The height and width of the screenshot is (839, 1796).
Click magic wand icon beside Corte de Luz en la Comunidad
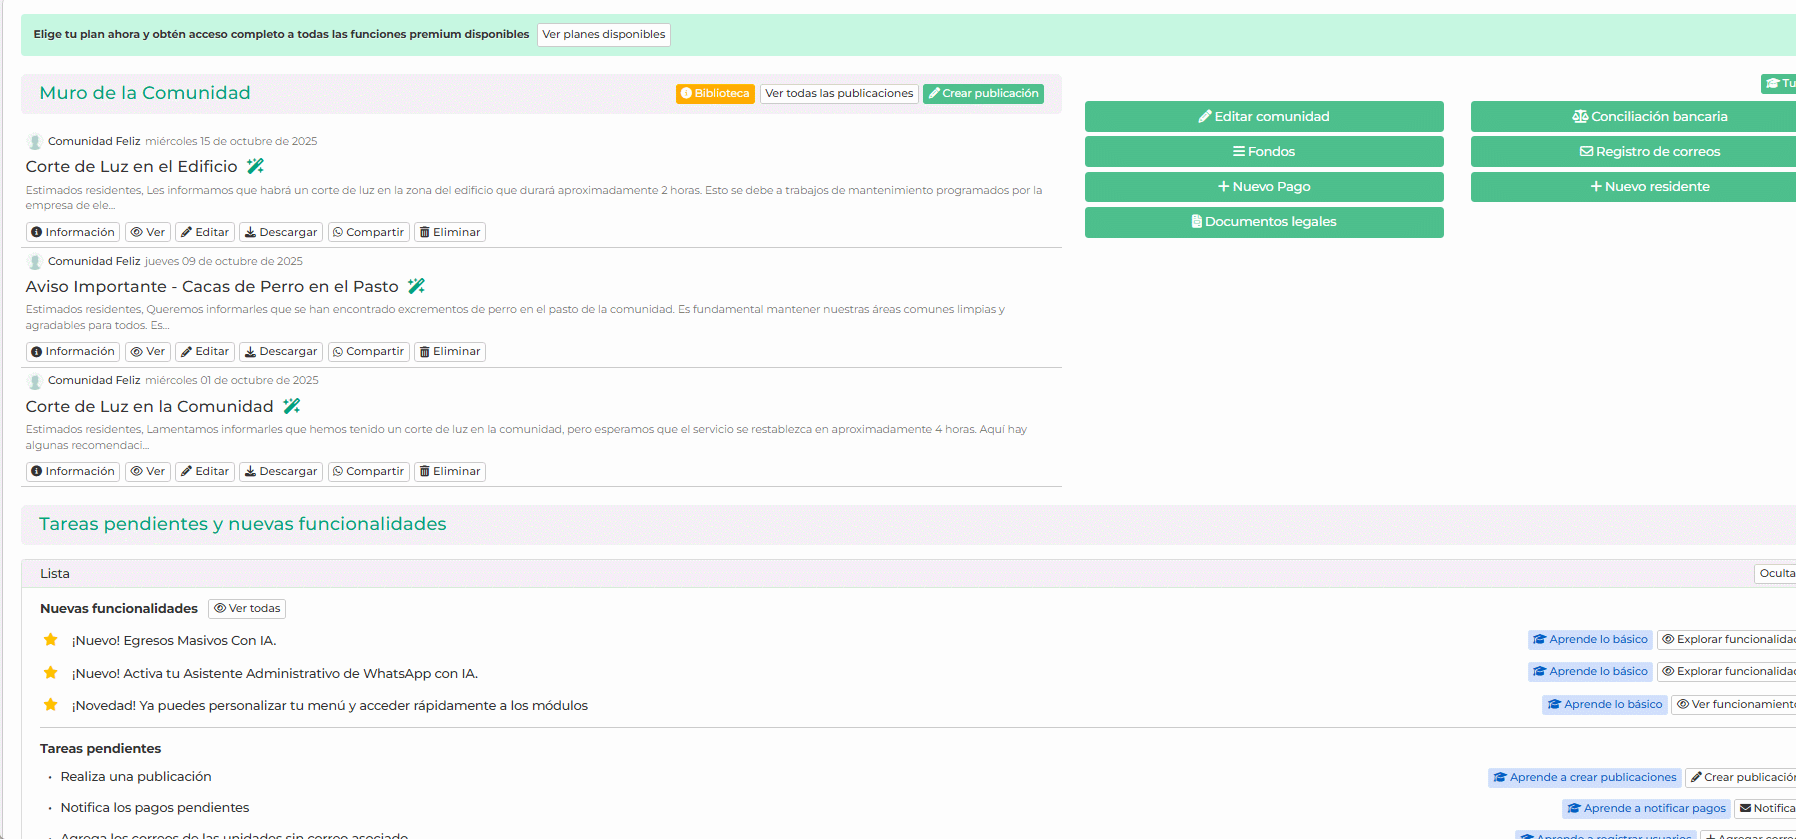[x=292, y=406]
